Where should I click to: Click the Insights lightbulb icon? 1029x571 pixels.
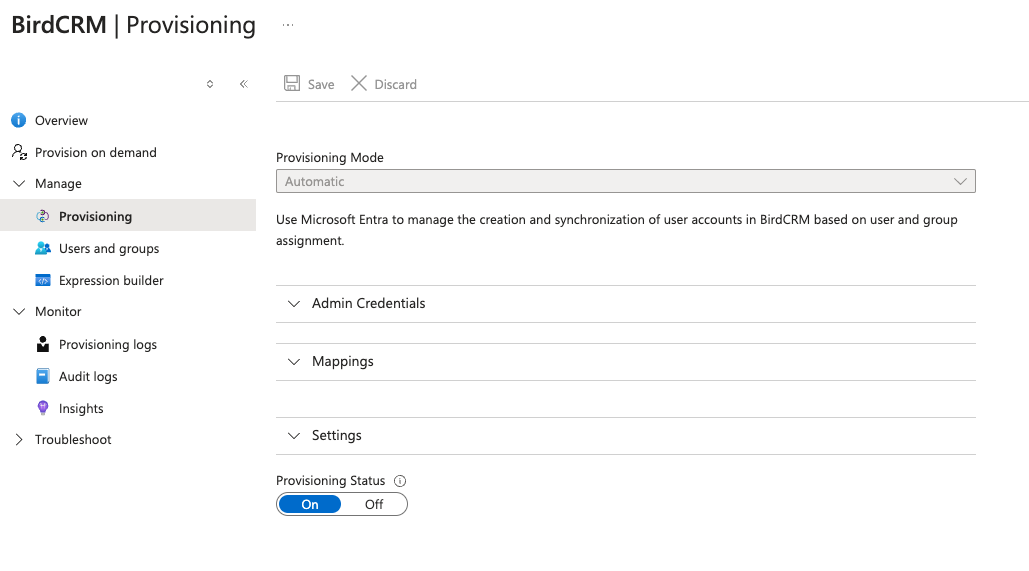pos(43,408)
